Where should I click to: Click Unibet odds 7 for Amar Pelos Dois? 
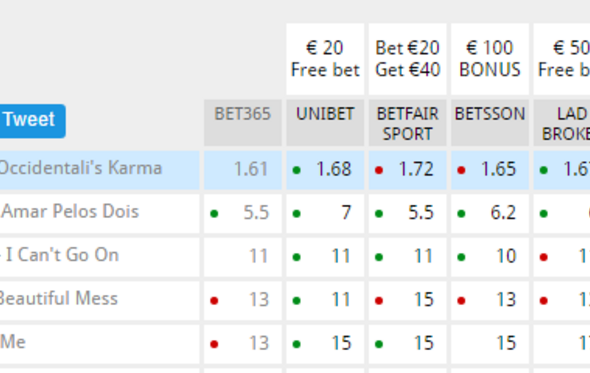pos(347,212)
